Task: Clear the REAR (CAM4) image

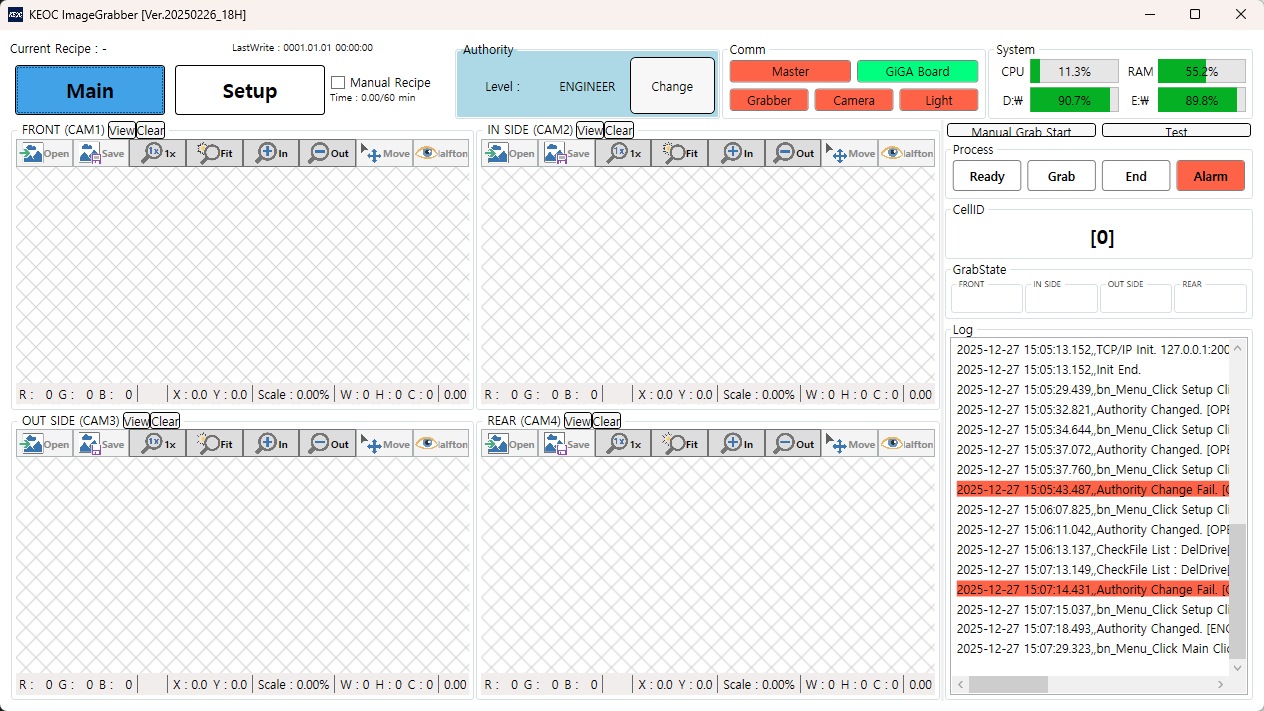Action: click(607, 421)
